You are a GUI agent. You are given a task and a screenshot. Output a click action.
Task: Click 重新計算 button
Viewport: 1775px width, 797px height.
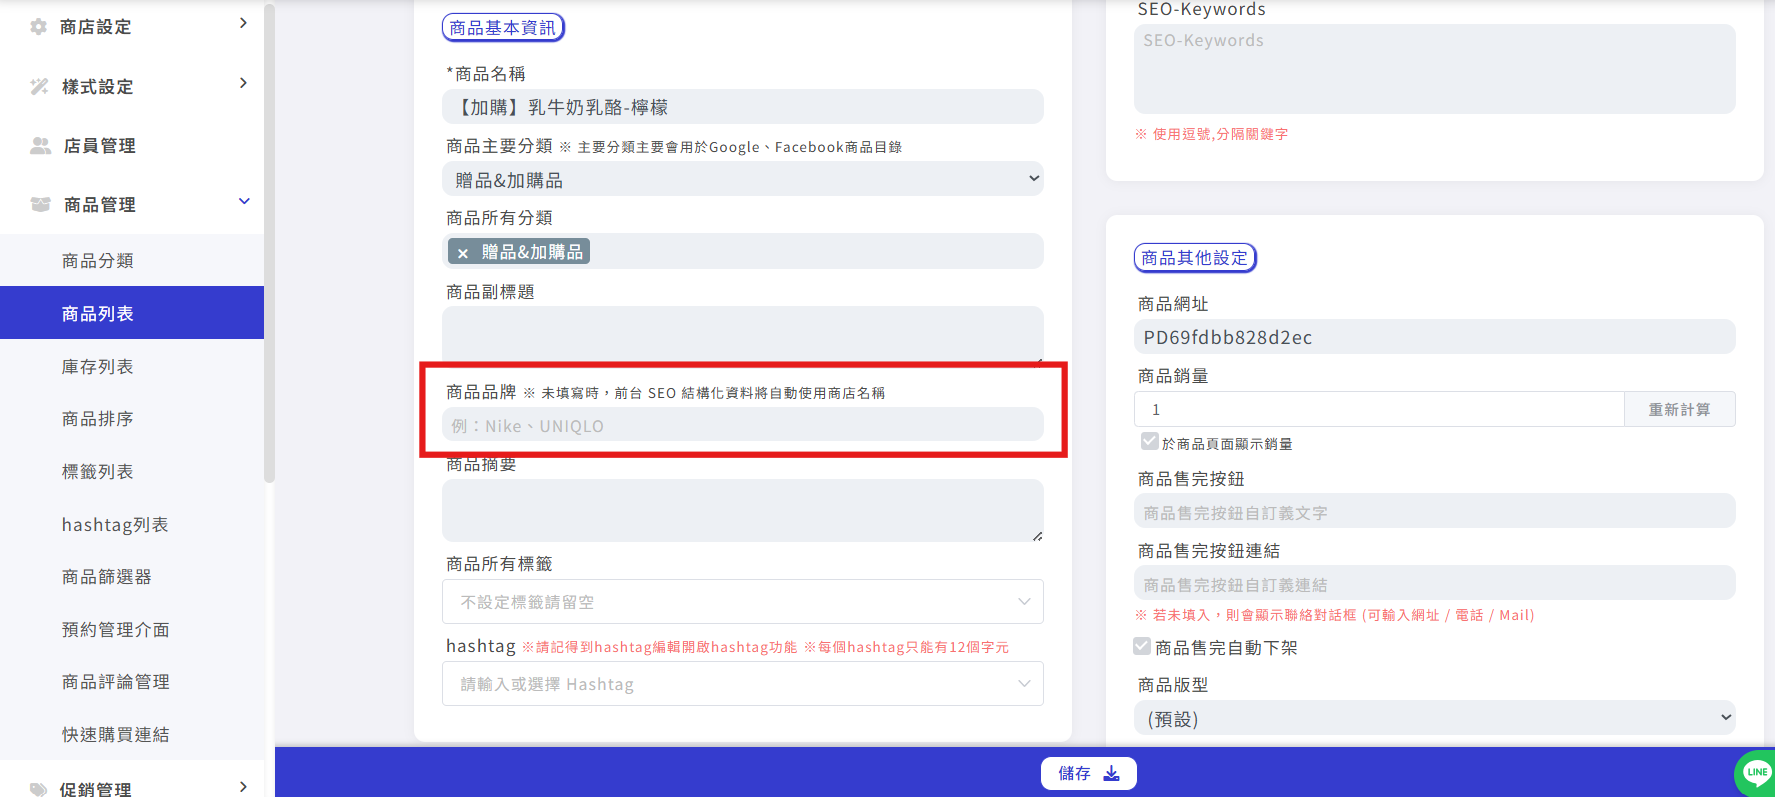[x=1679, y=409]
